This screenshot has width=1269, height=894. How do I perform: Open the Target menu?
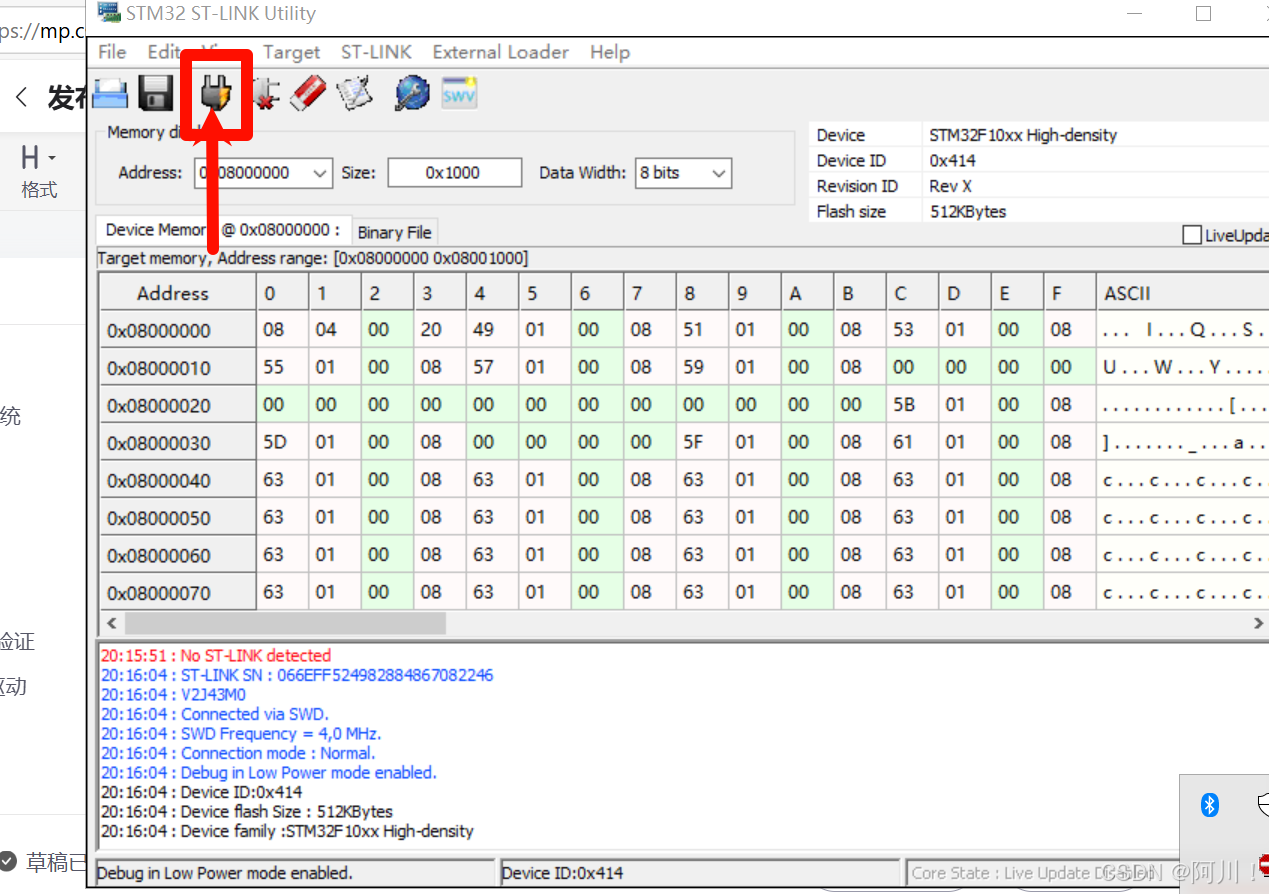click(x=291, y=52)
